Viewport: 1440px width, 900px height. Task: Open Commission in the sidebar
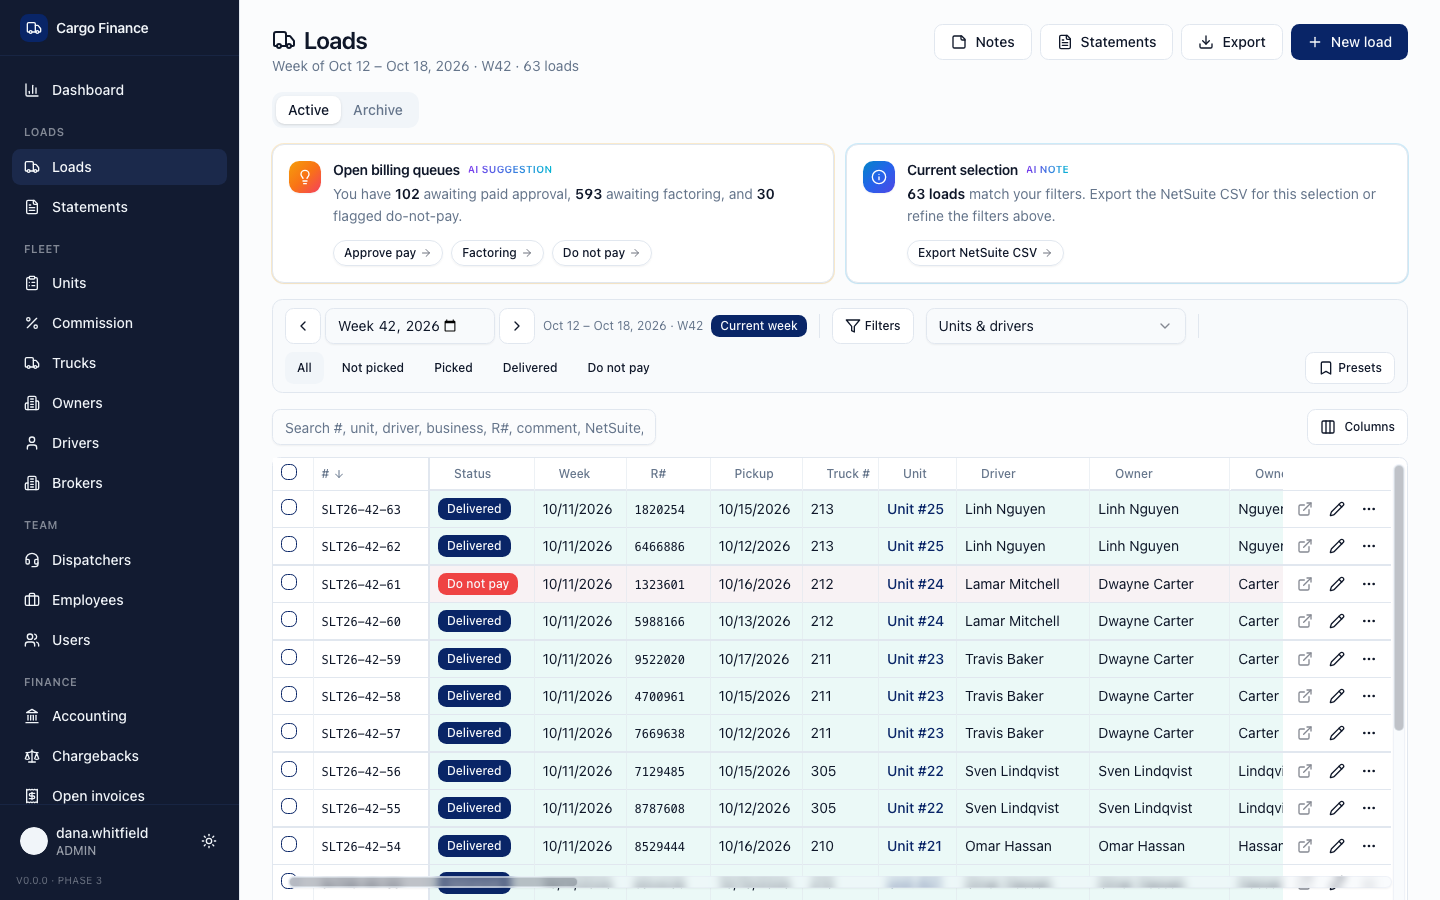[119, 323]
